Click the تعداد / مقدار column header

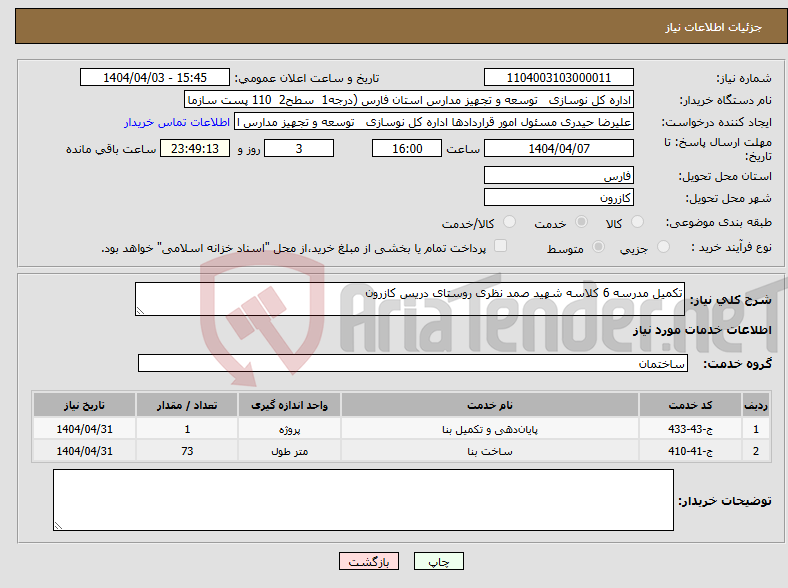[187, 405]
